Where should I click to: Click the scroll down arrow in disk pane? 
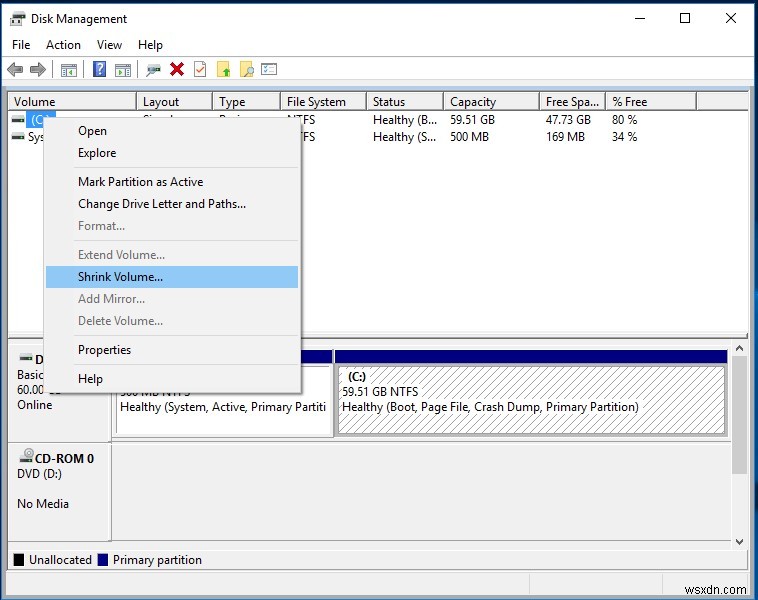click(739, 541)
